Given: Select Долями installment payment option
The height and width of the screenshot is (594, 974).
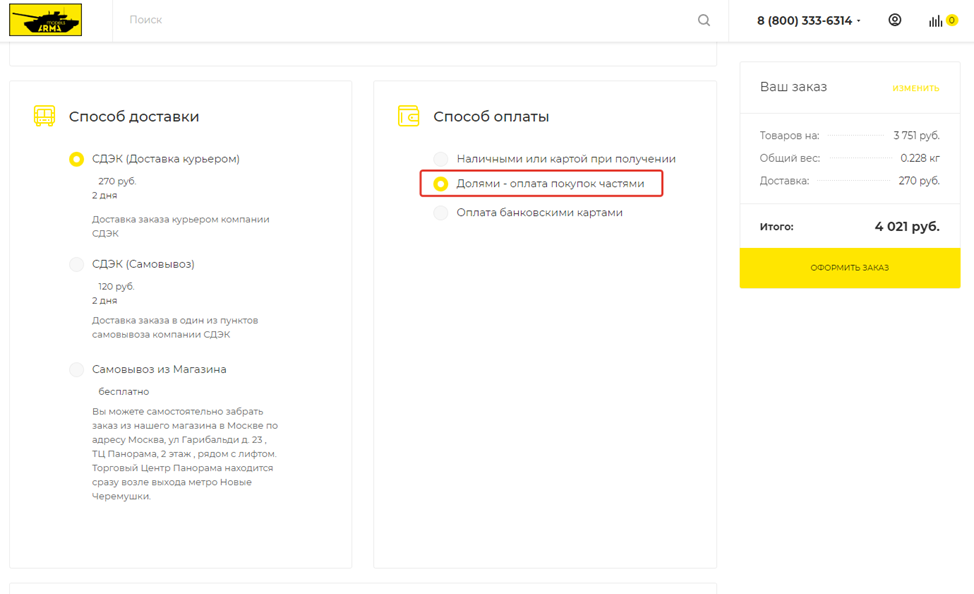Looking at the screenshot, I should pyautogui.click(x=441, y=185).
